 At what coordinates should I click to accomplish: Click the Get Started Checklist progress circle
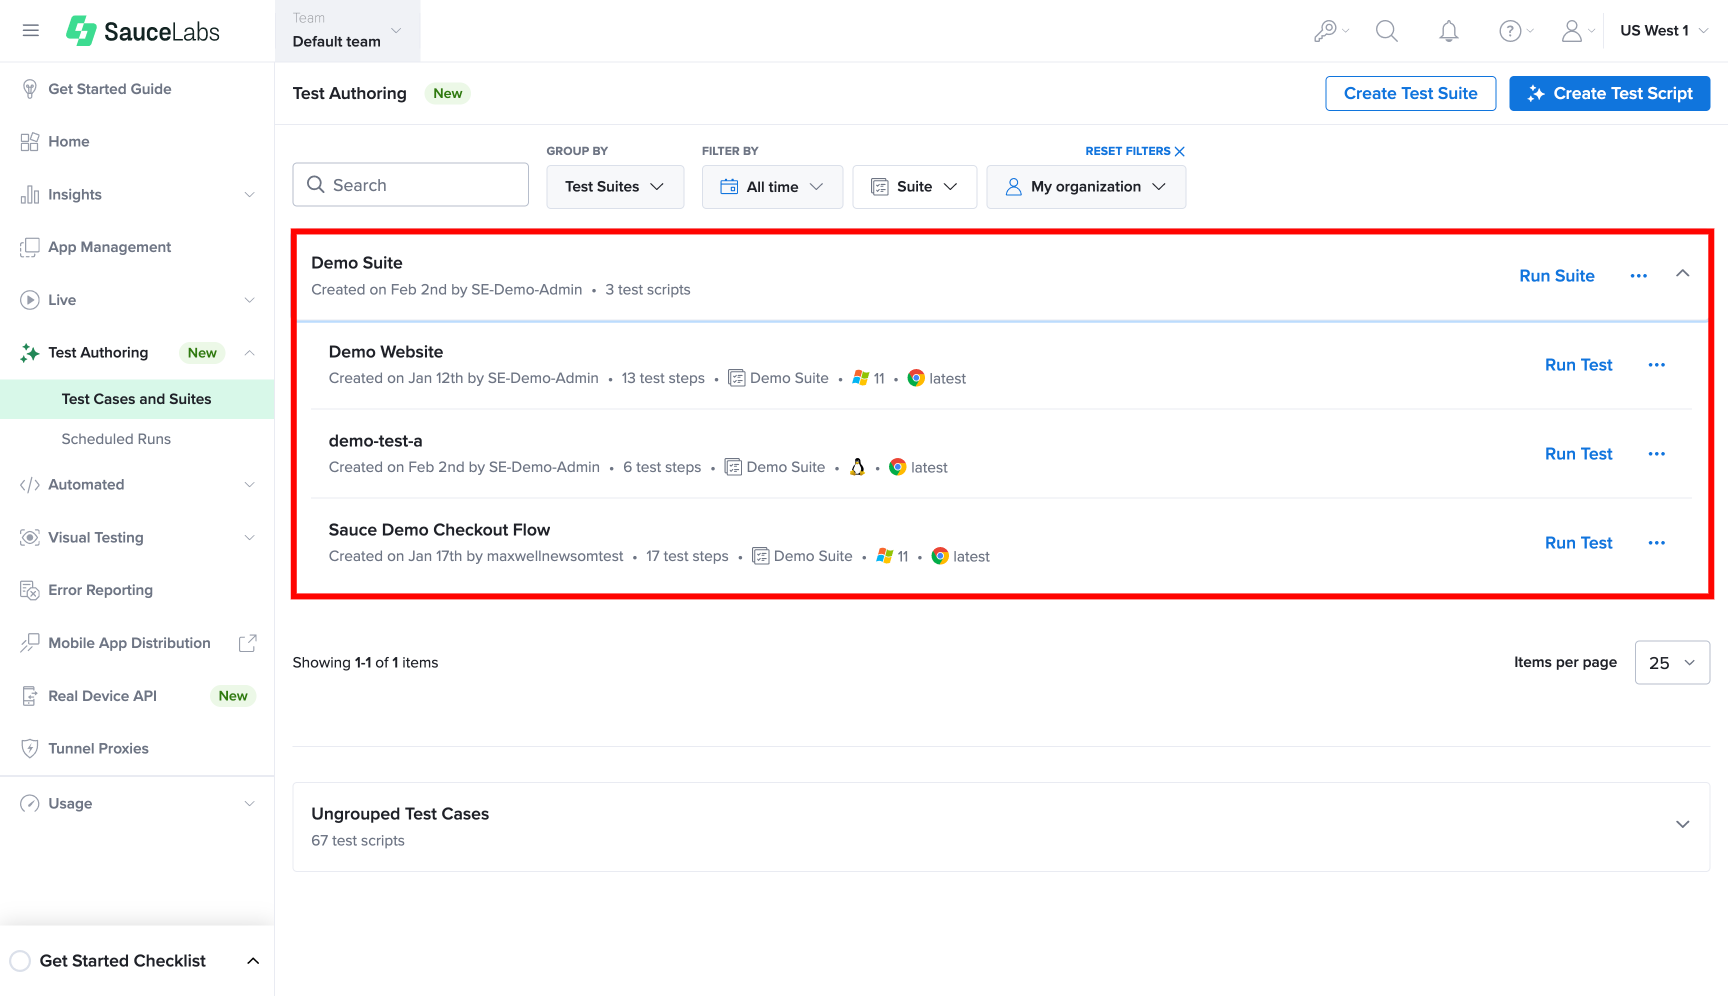[x=20, y=961]
